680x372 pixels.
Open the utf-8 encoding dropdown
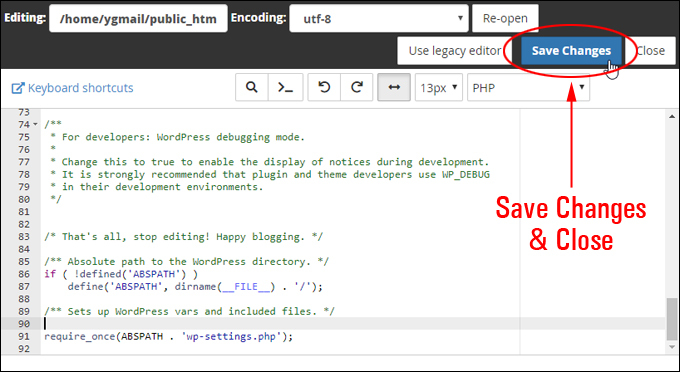click(379, 19)
